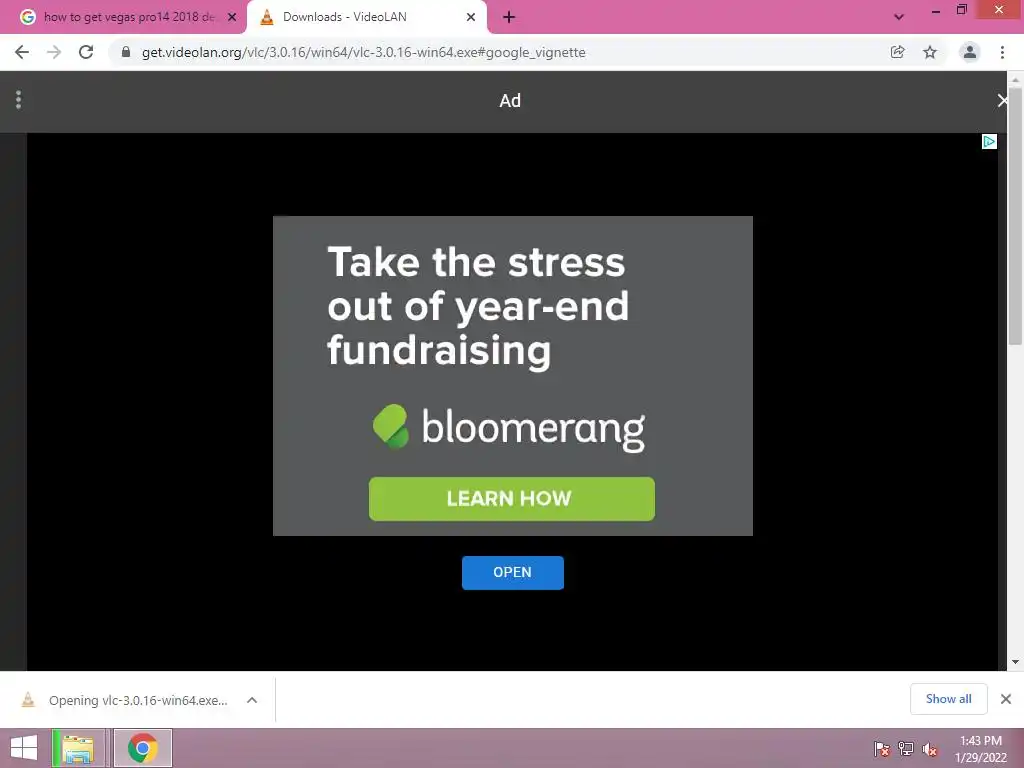The width and height of the screenshot is (1024, 768).
Task: Click the bloomerang logo in the ad
Action: click(509, 428)
